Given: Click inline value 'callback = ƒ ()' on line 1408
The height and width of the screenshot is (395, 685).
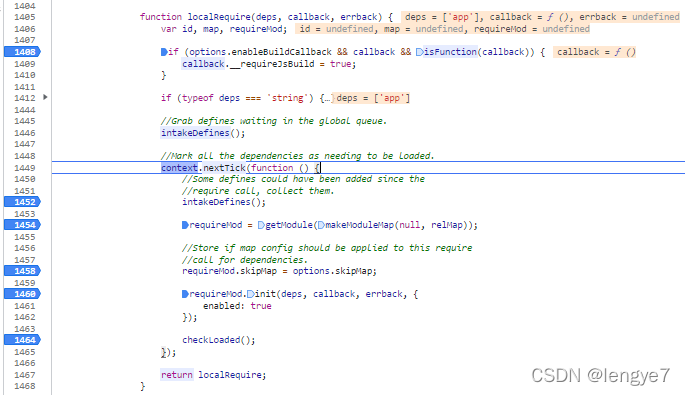Looking at the screenshot, I should 596,52.
